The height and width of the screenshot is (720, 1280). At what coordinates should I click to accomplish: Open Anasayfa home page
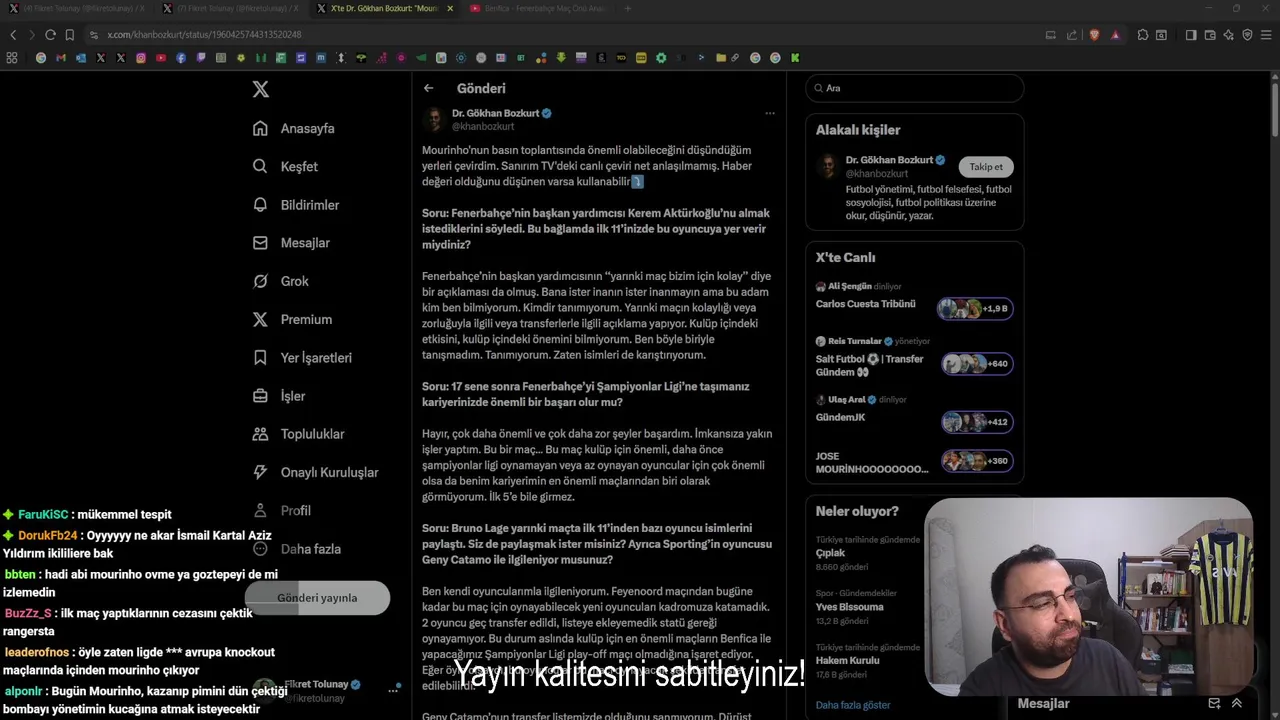pyautogui.click(x=293, y=128)
